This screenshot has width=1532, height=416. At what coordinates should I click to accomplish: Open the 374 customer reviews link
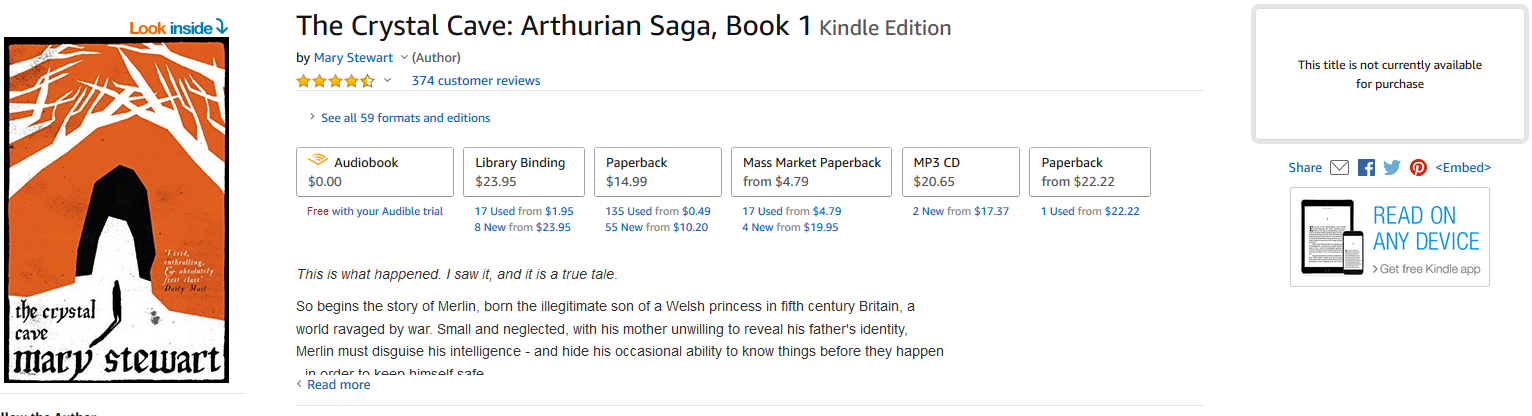(x=475, y=81)
